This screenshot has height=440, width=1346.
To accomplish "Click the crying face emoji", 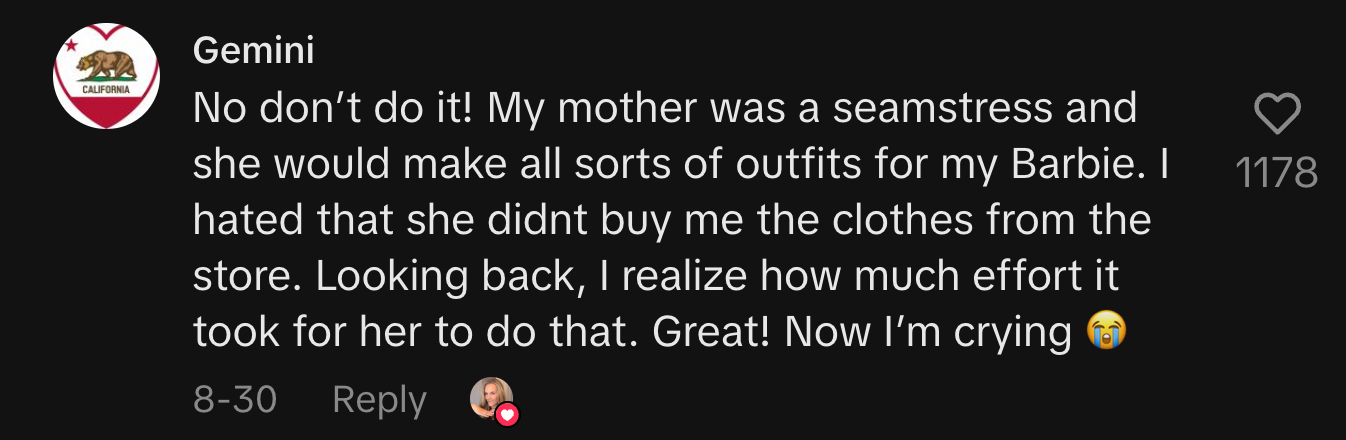I will [1106, 332].
